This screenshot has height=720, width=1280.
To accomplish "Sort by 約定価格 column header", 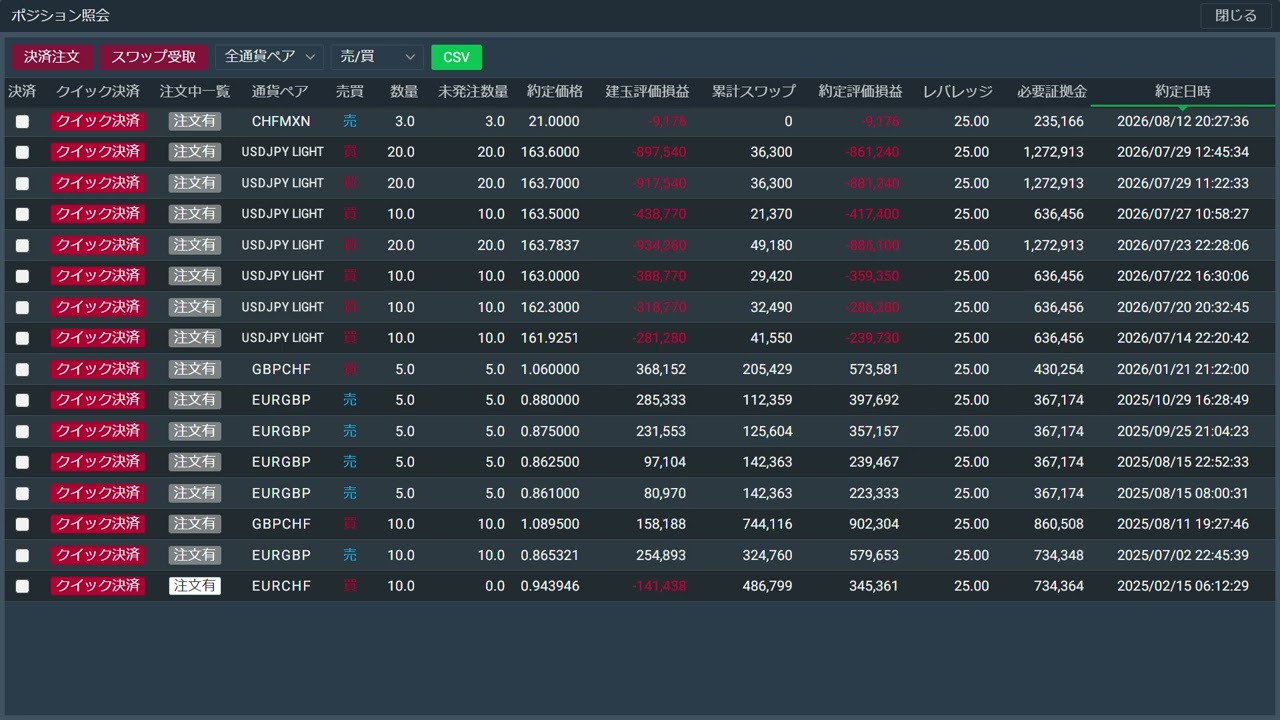I will [555, 91].
